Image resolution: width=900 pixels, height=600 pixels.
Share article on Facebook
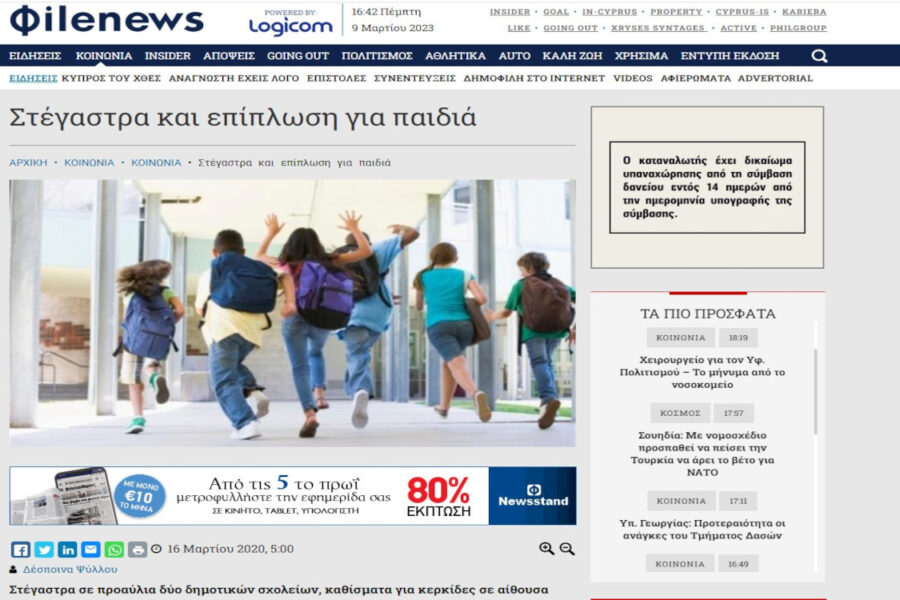coord(20,549)
